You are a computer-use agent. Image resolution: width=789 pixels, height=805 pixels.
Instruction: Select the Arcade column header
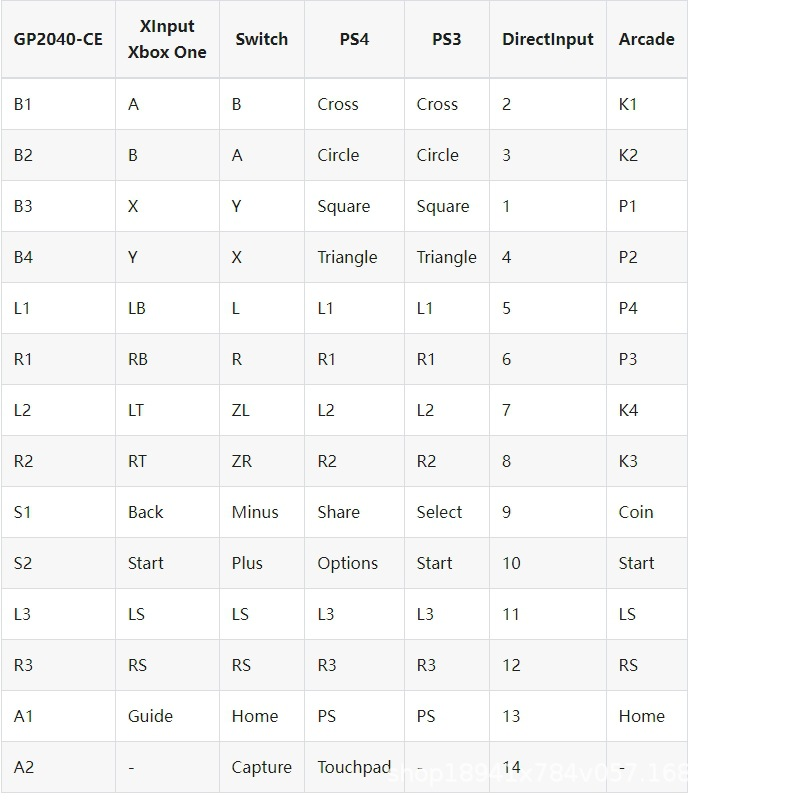coord(646,40)
